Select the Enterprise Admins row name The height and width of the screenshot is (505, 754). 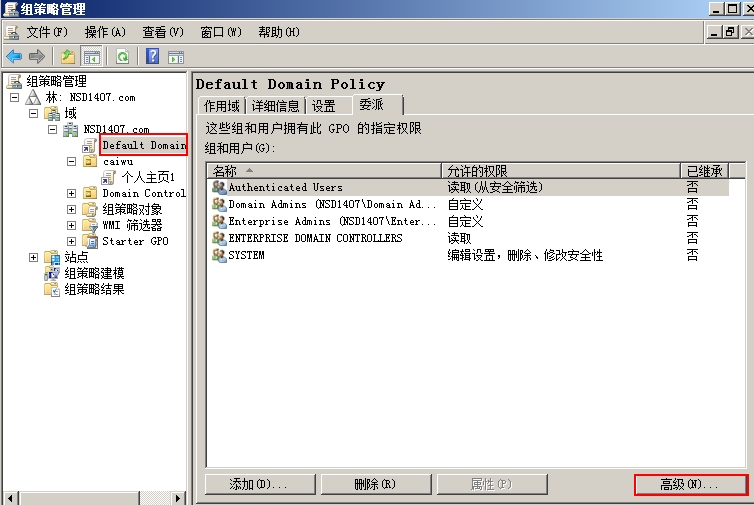(332, 221)
